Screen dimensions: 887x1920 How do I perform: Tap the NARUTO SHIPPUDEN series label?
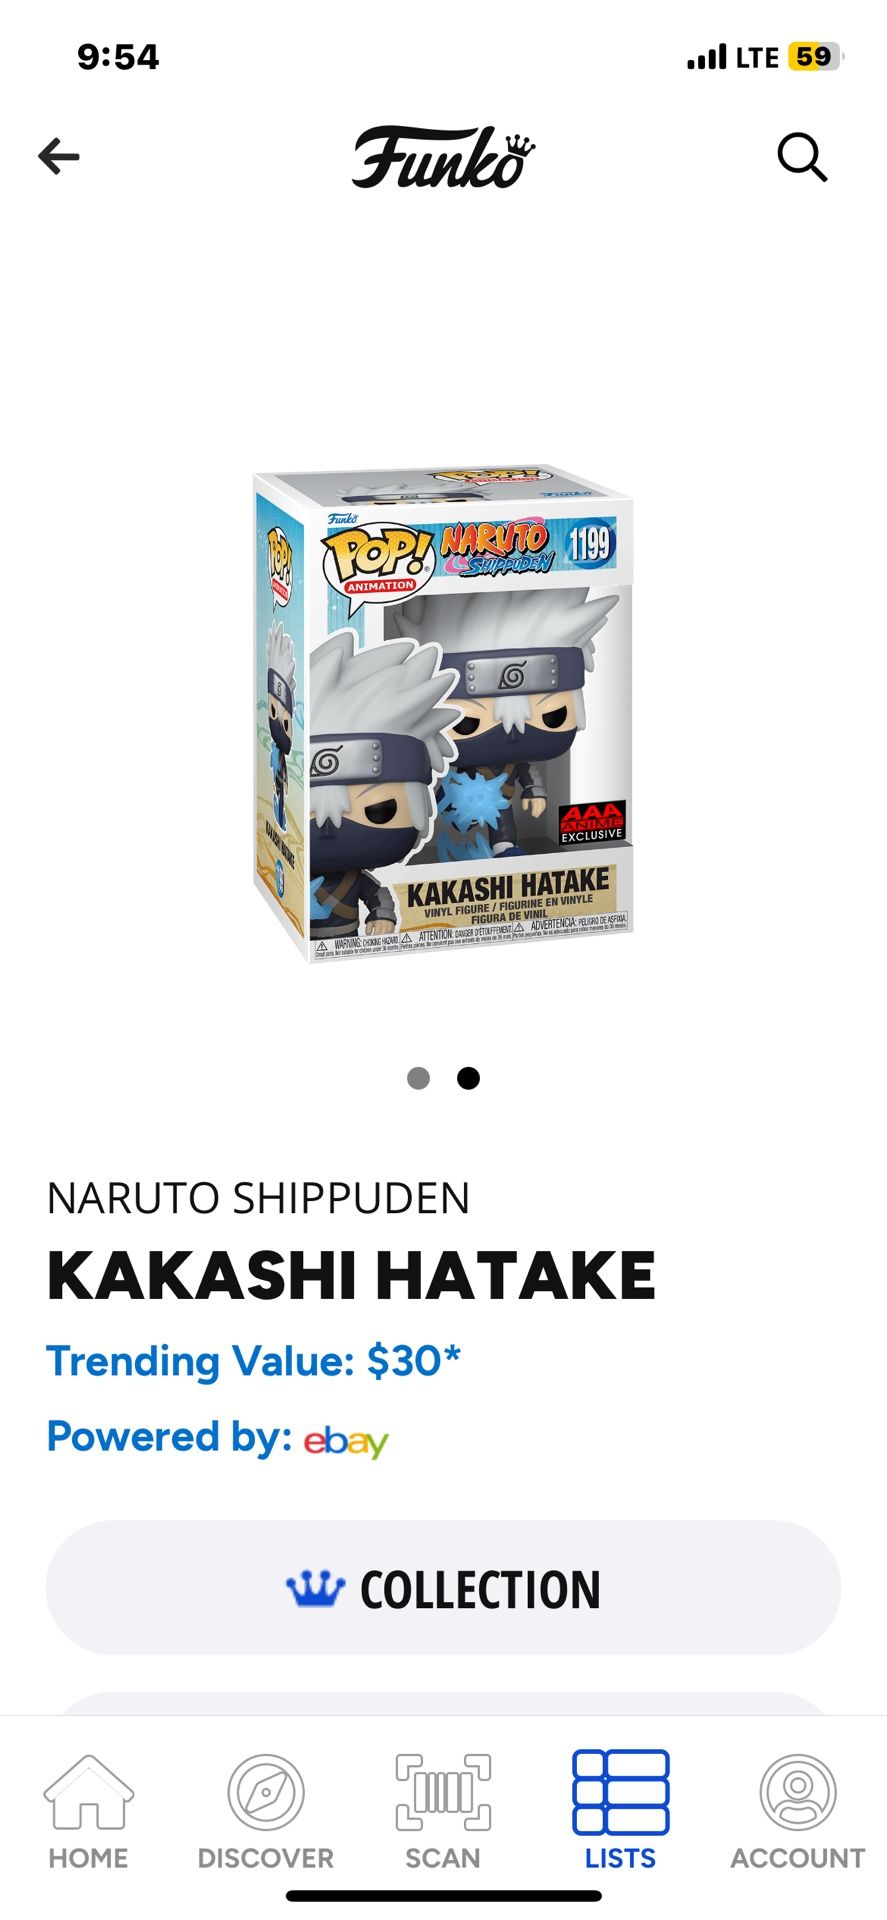(258, 1198)
